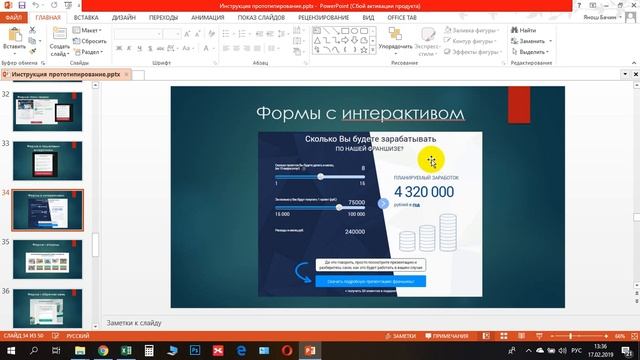Expand the shapes gallery more arrow
The height and width of the screenshot is (360, 640).
373,50
